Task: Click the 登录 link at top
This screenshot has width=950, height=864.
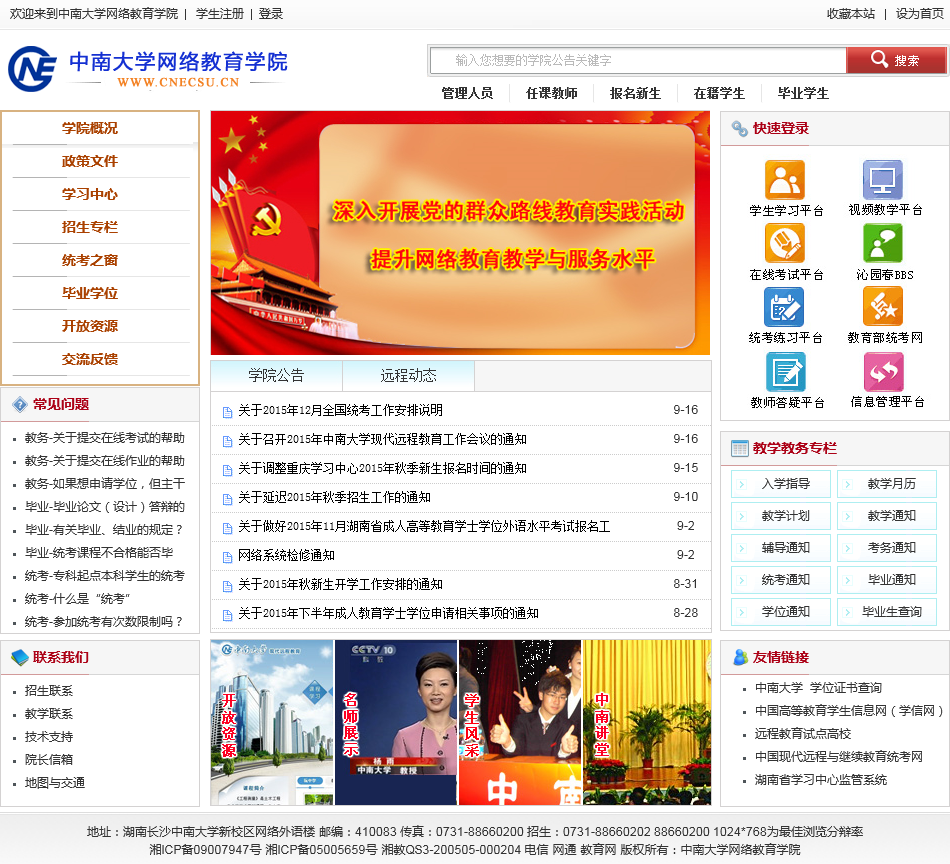Action: tap(270, 14)
